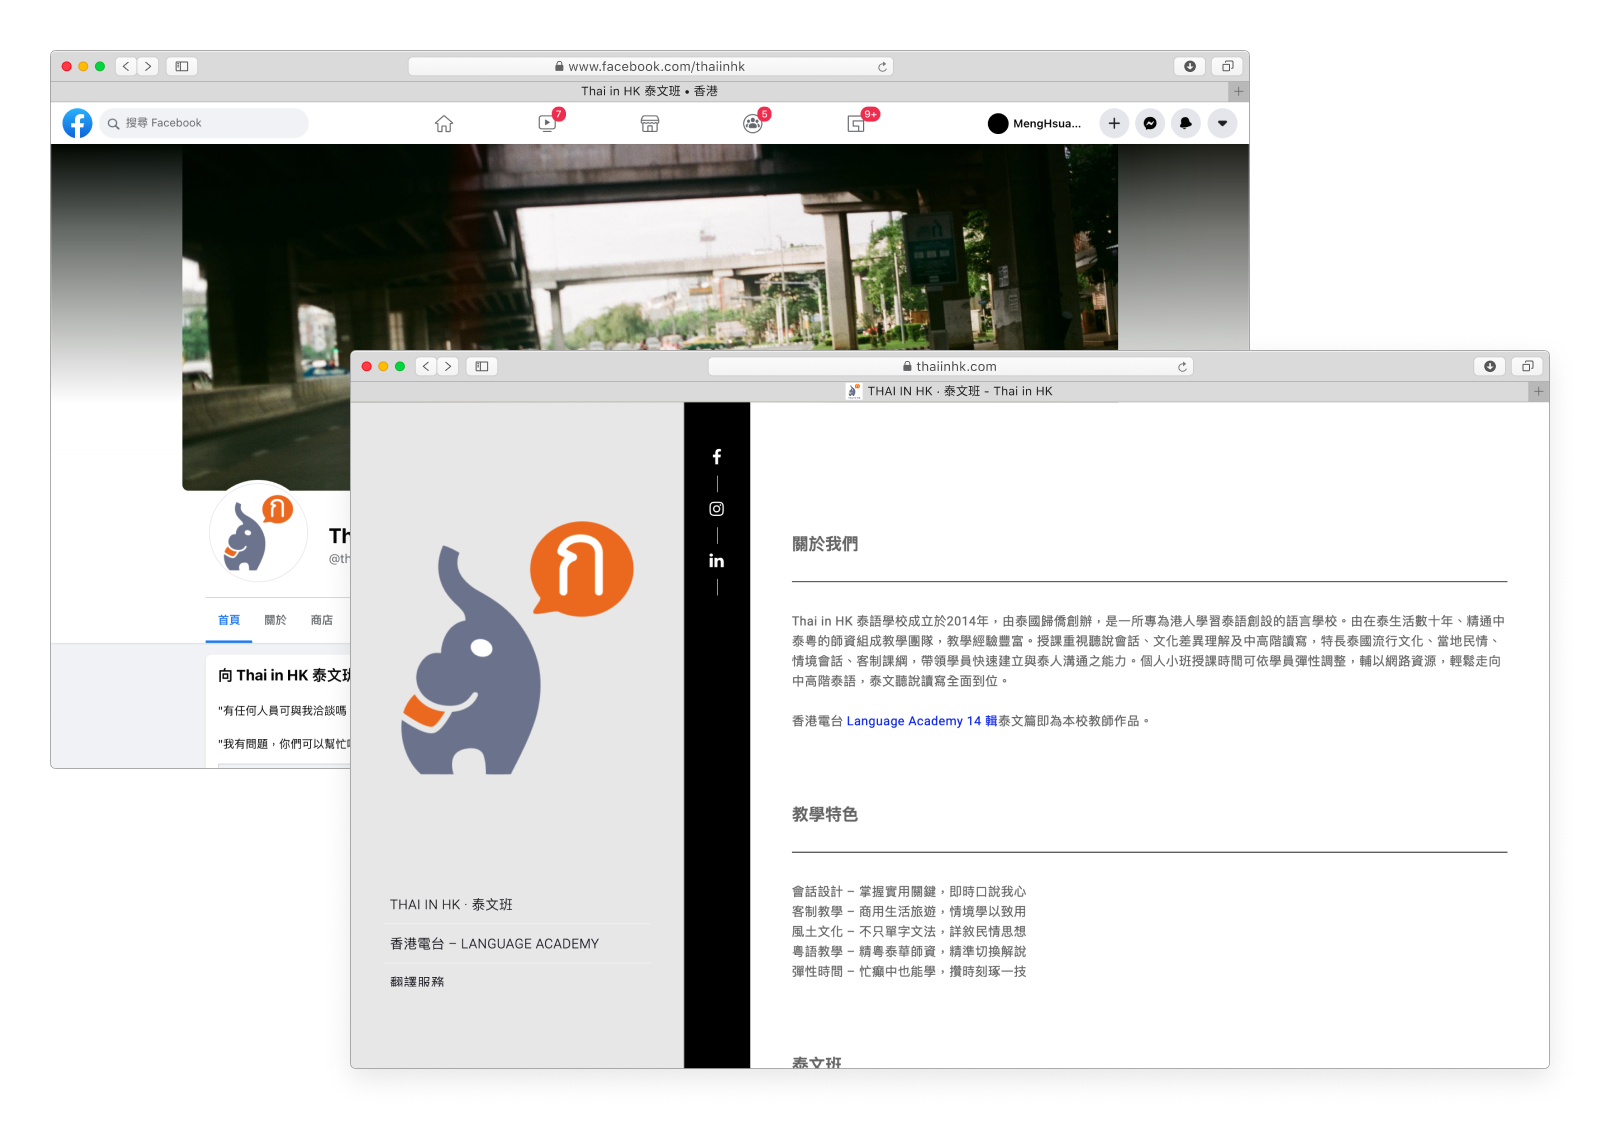
Task: Click the Instagram icon in black sidebar
Action: [x=716, y=509]
